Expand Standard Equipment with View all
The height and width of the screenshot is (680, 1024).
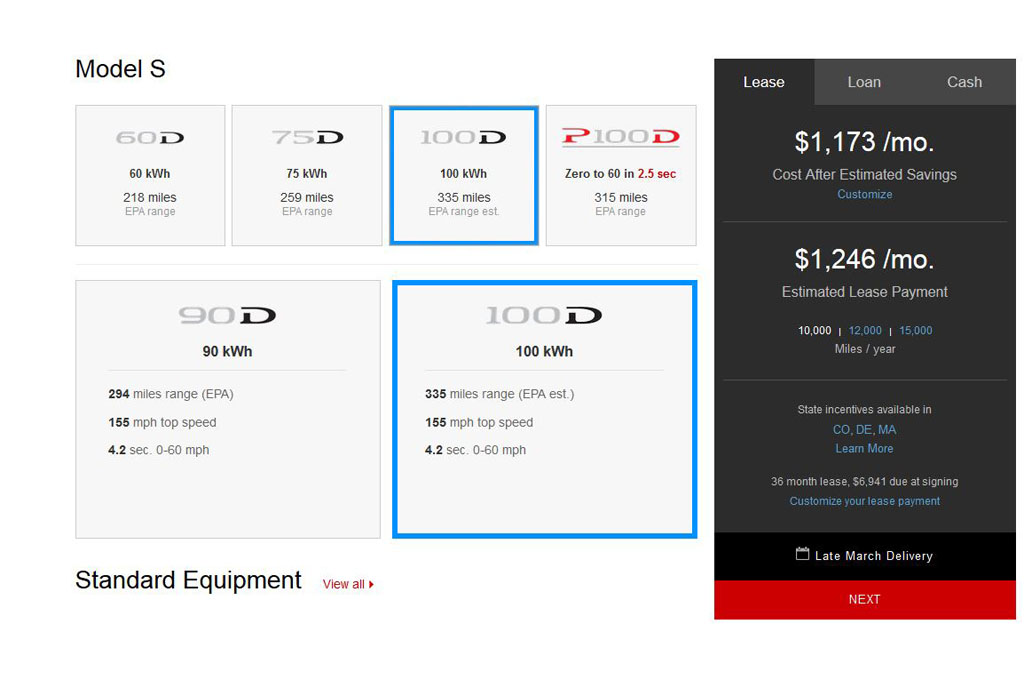tap(343, 585)
